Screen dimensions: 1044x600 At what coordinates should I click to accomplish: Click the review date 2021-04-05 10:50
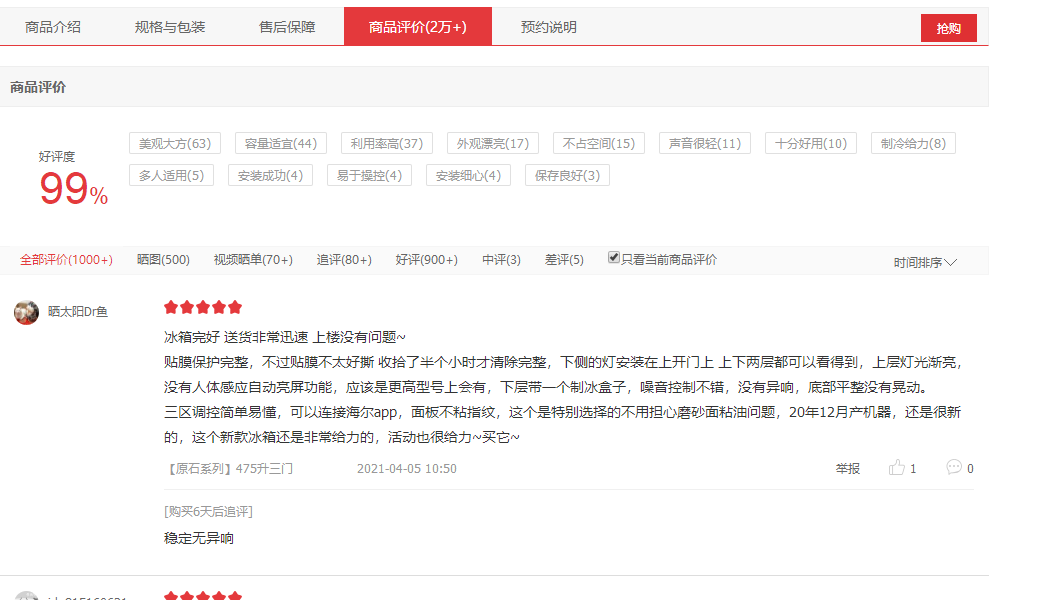[x=407, y=469]
